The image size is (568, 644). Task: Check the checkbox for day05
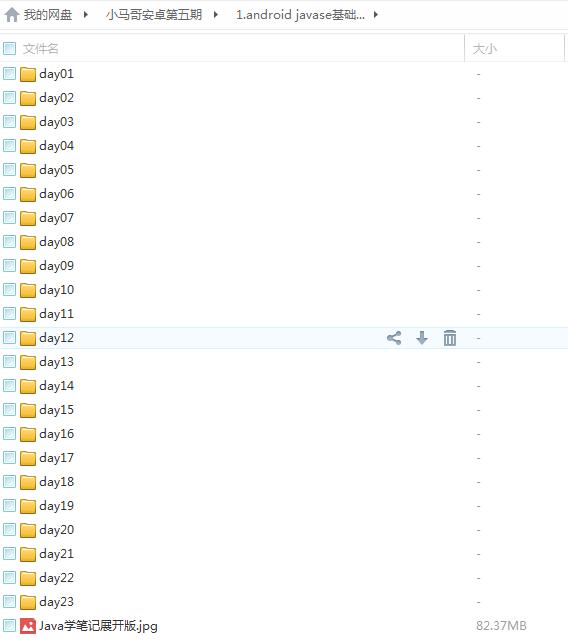tap(9, 170)
